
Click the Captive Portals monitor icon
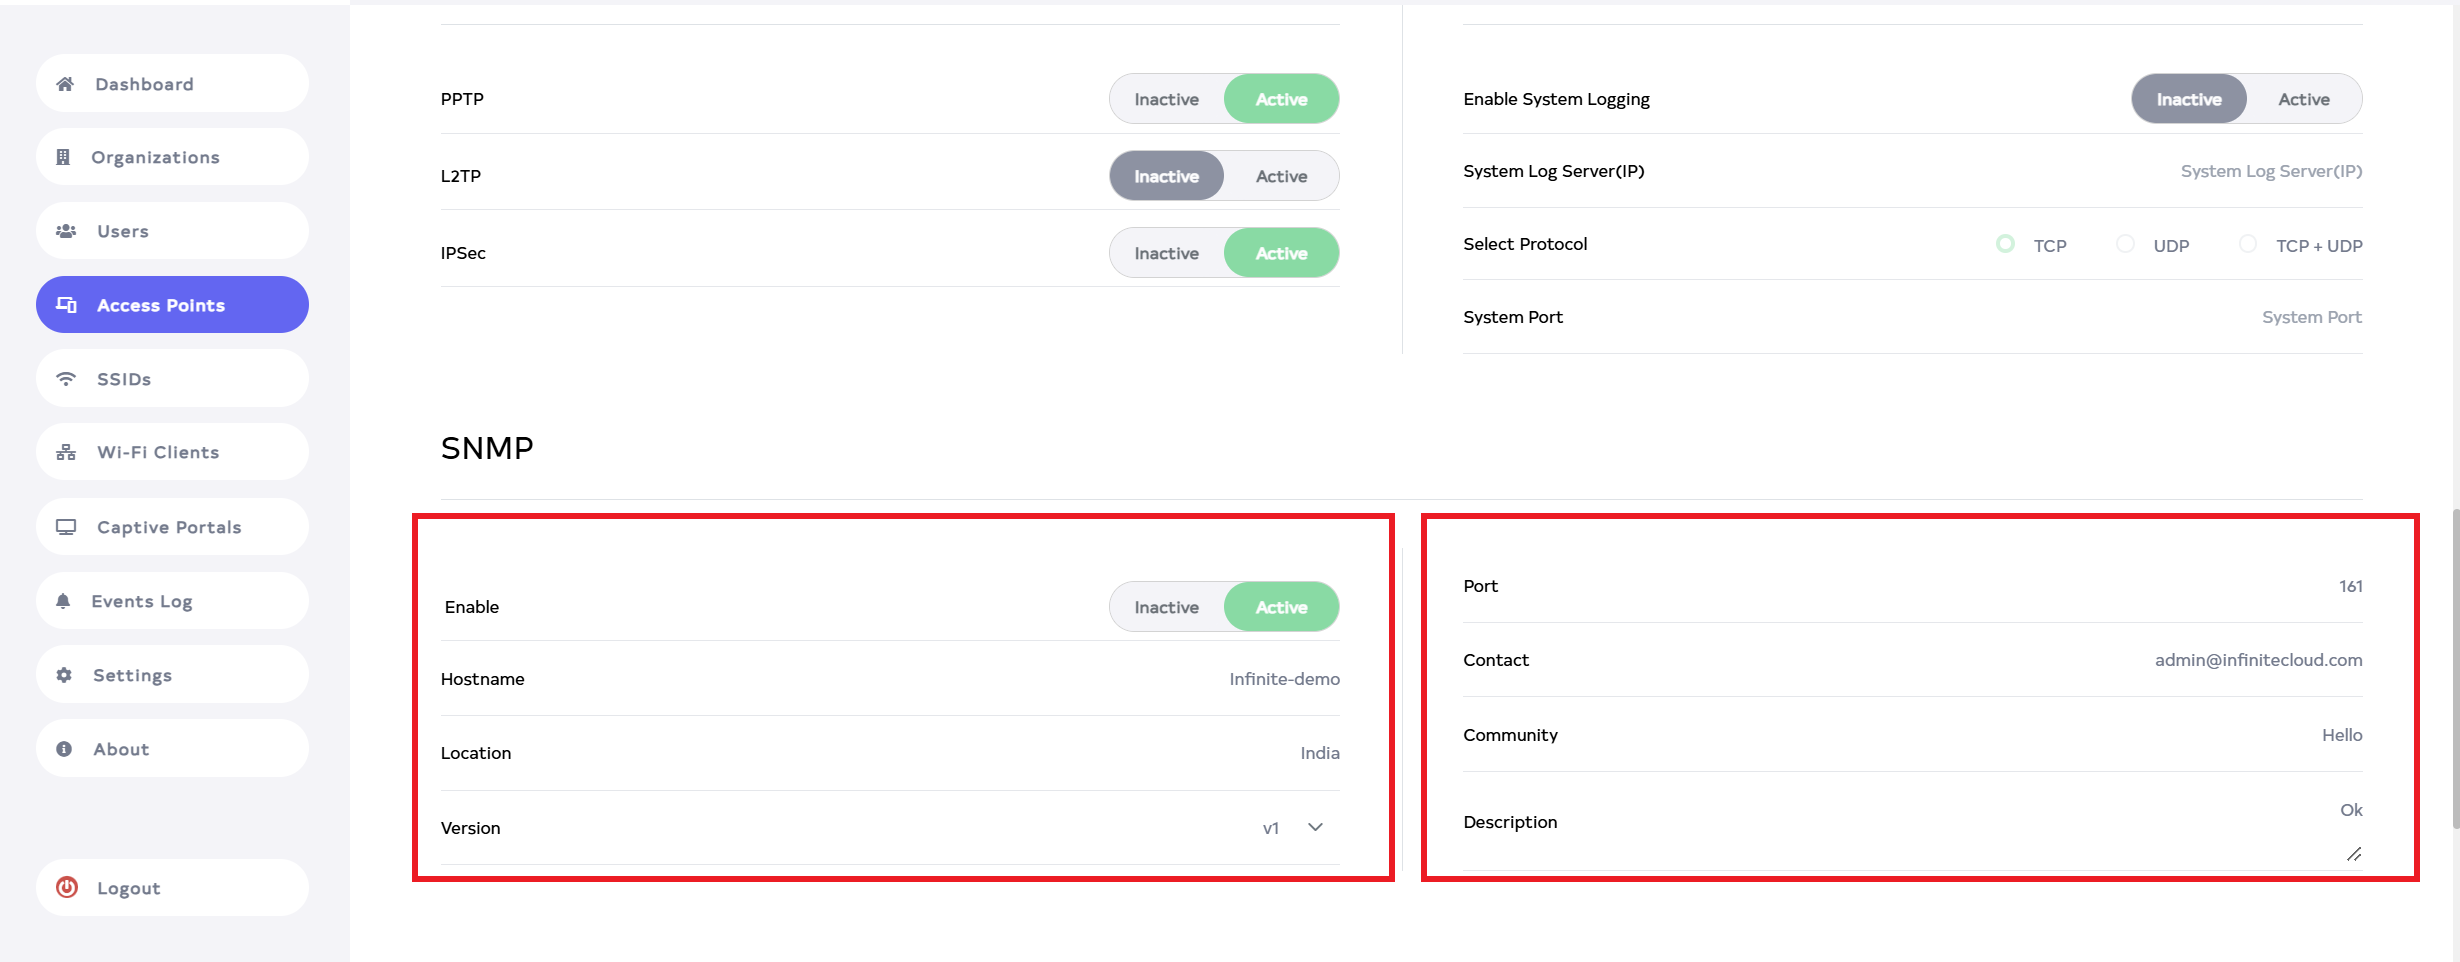click(x=66, y=527)
